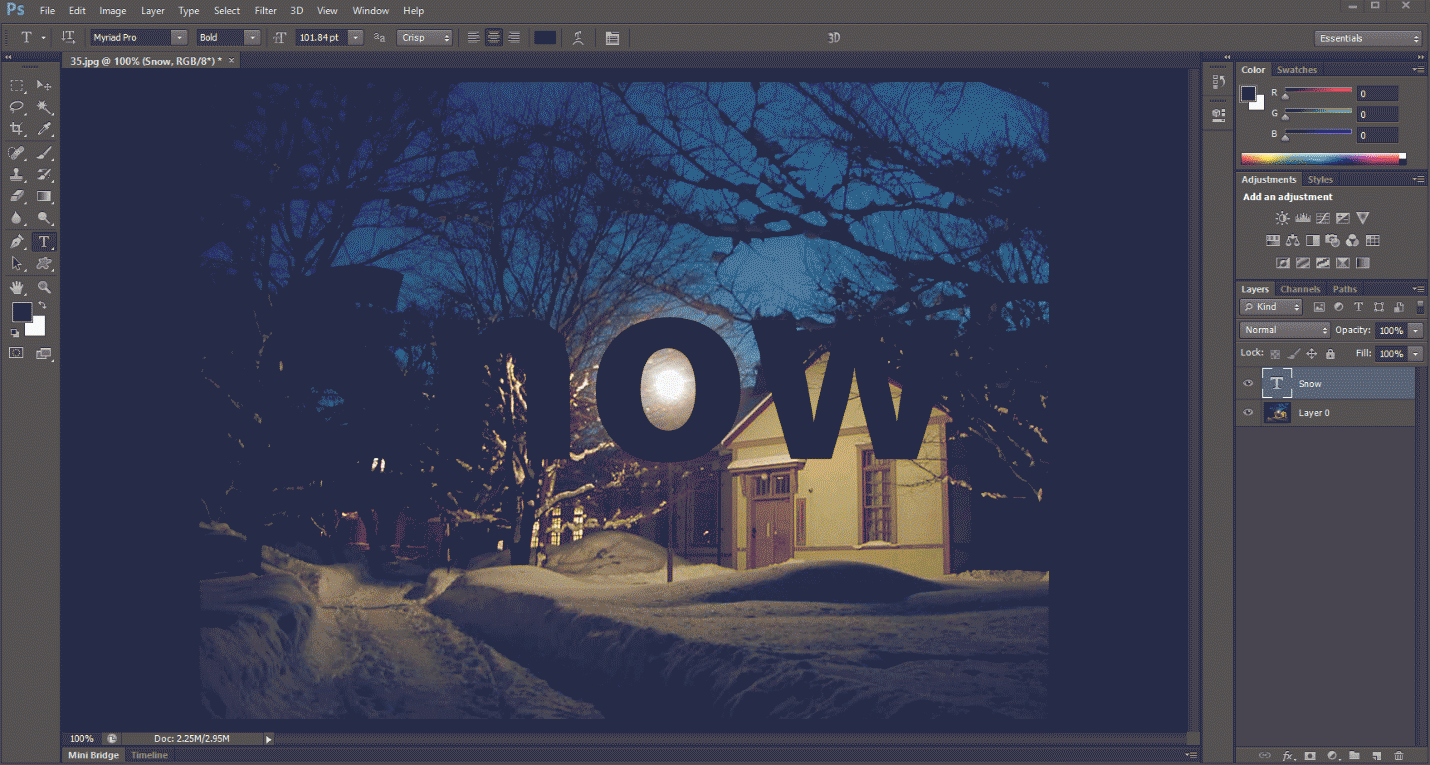Select the Zoom tool in the toolbar
This screenshot has width=1430, height=765.
click(x=45, y=287)
